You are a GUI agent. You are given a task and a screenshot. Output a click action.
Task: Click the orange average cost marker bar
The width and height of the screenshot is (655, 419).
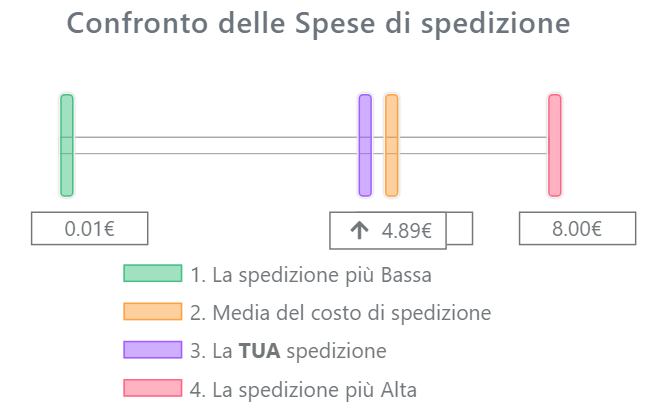pyautogui.click(x=391, y=145)
